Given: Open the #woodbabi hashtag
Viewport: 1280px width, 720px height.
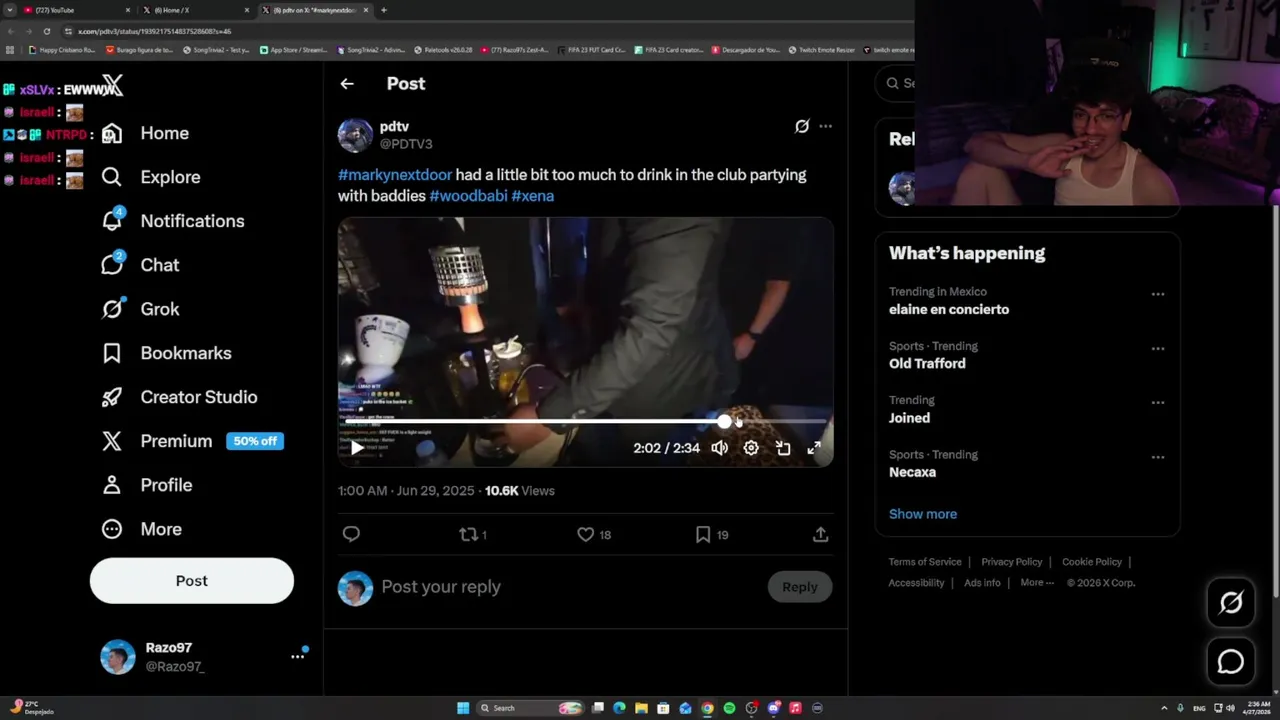Looking at the screenshot, I should pyautogui.click(x=468, y=196).
